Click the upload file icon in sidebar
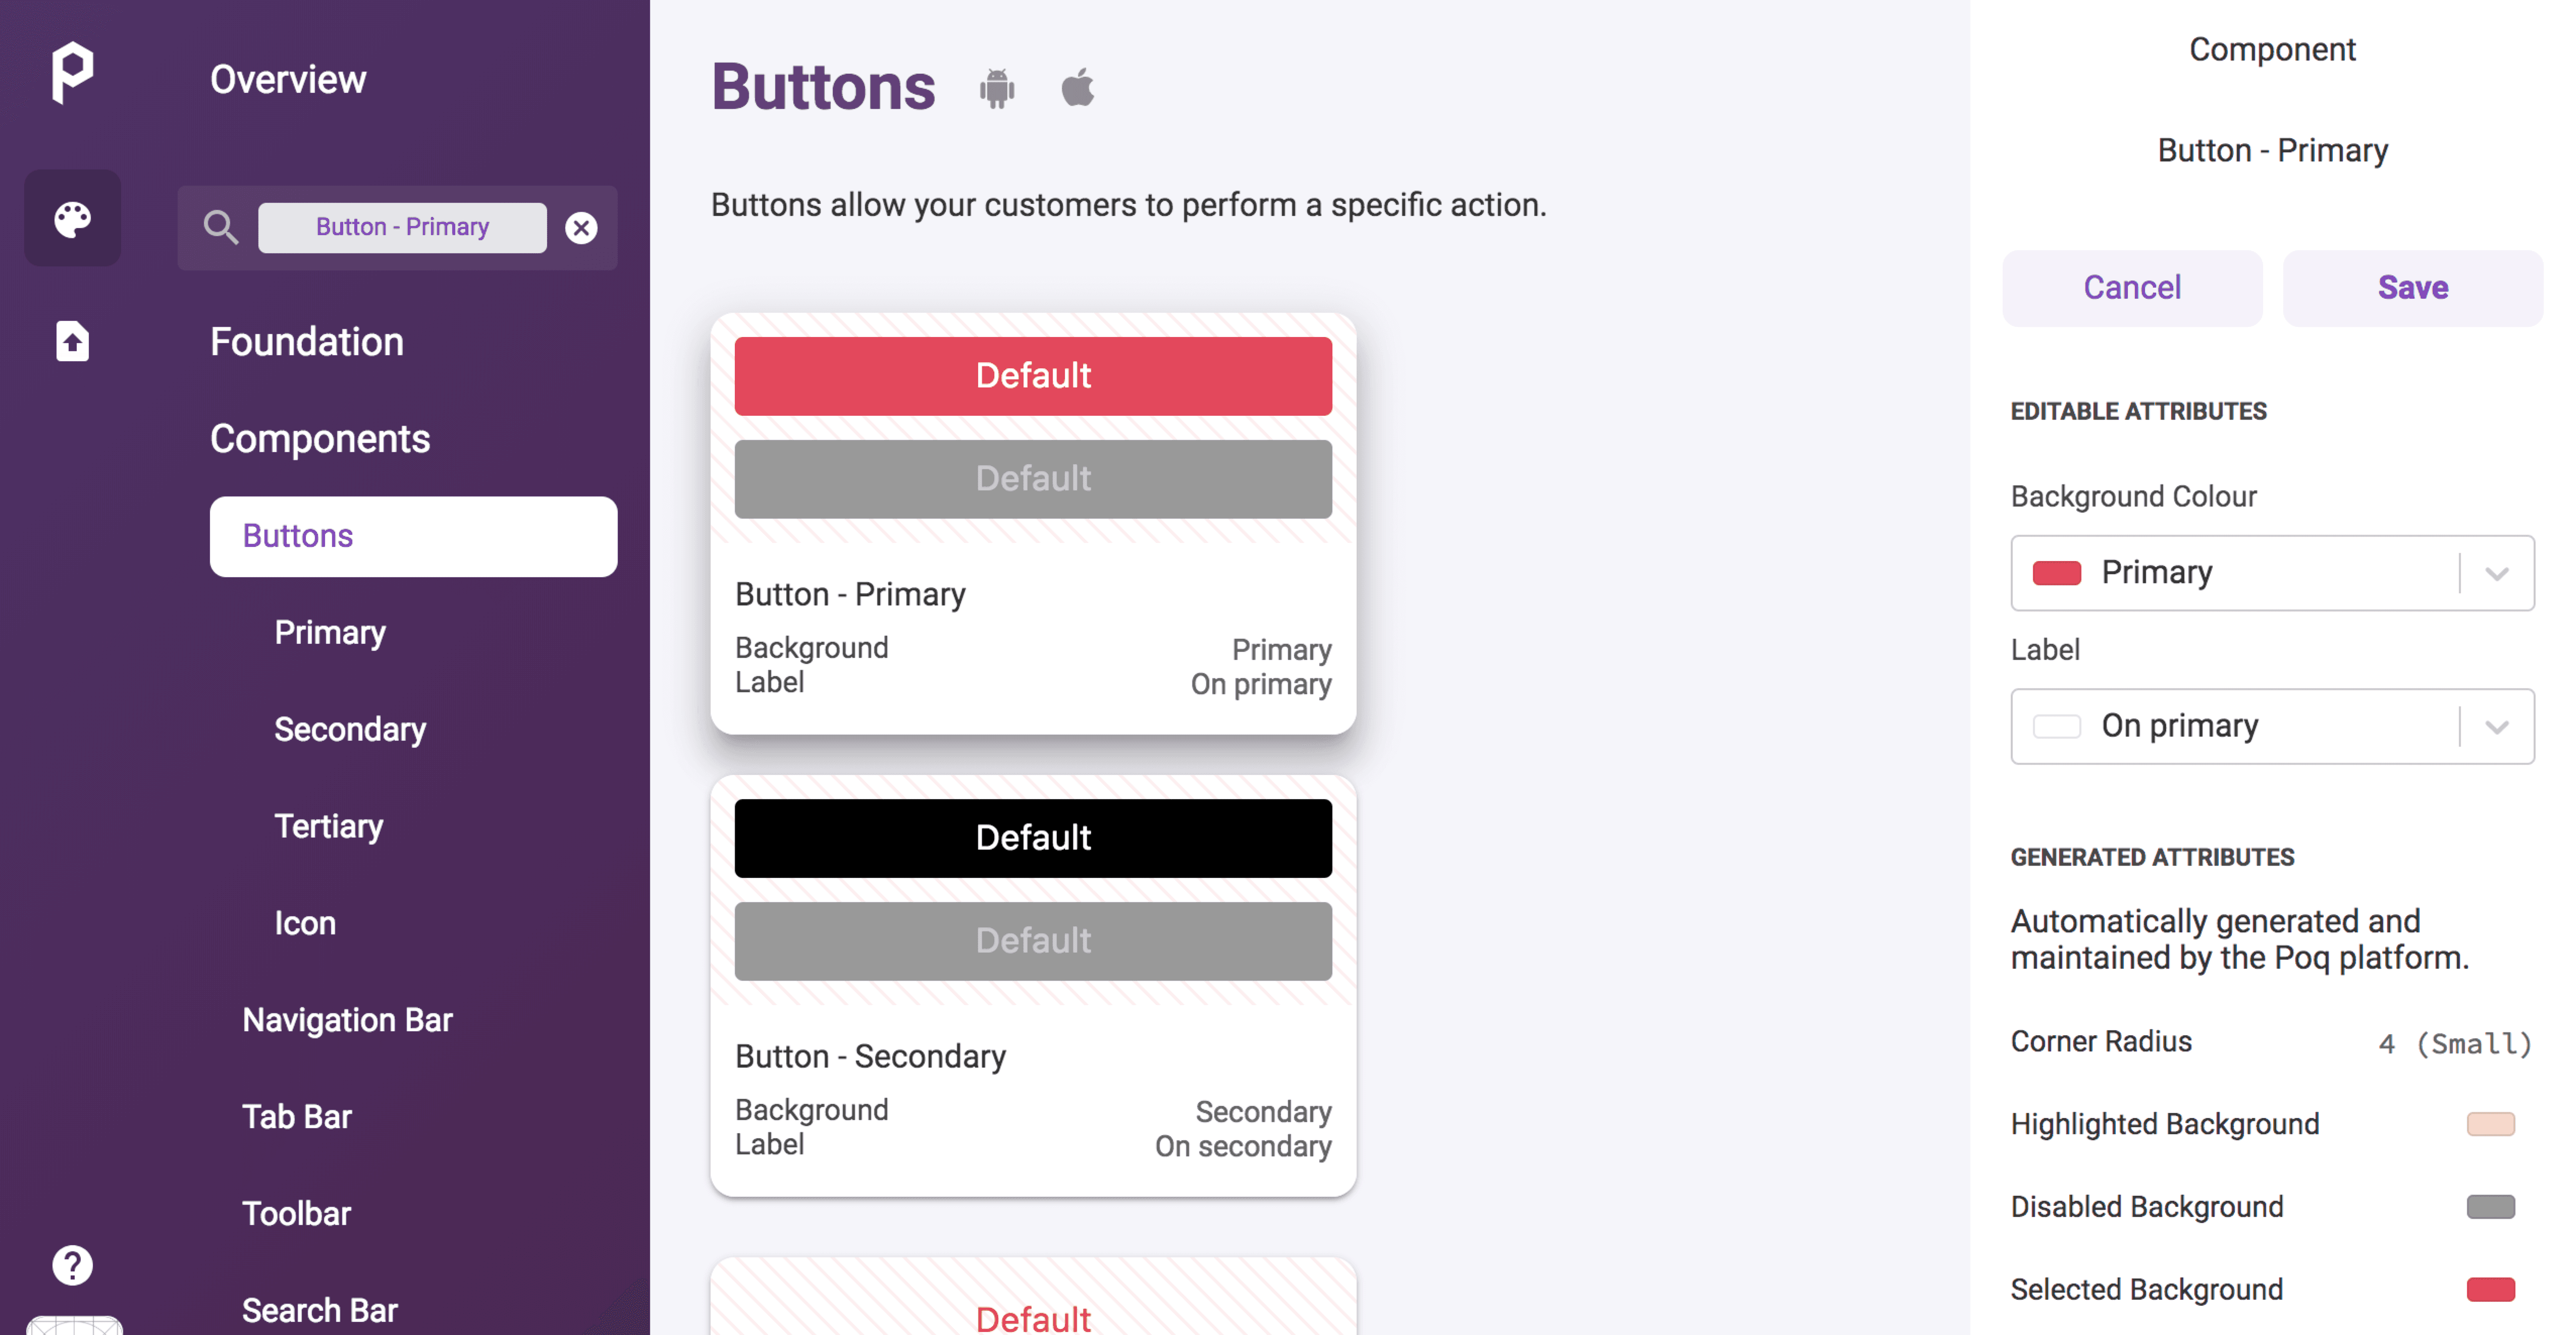The height and width of the screenshot is (1335, 2576). coord(72,341)
